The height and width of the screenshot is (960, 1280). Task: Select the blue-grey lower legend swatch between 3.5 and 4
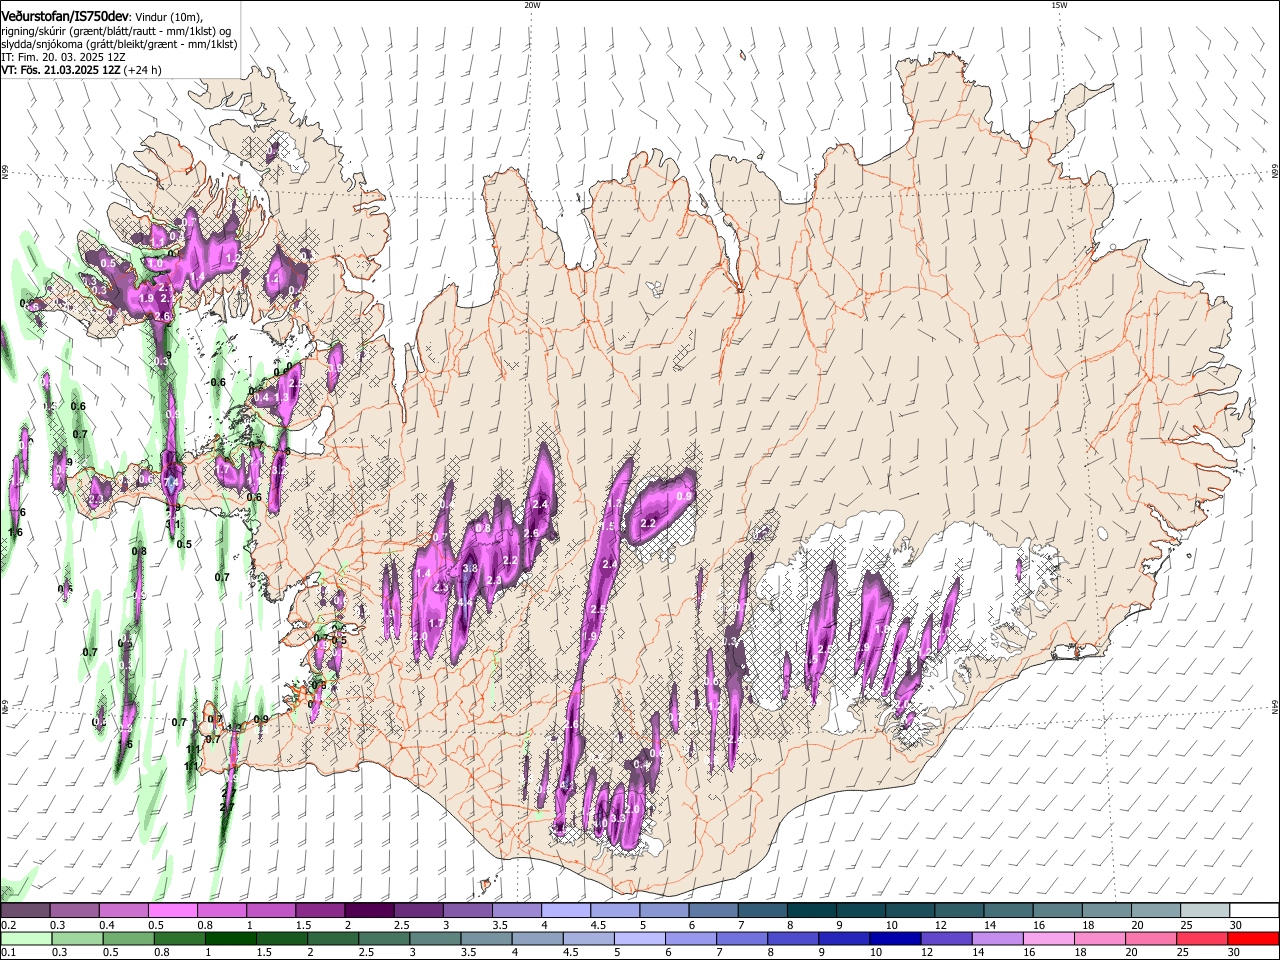click(x=486, y=938)
